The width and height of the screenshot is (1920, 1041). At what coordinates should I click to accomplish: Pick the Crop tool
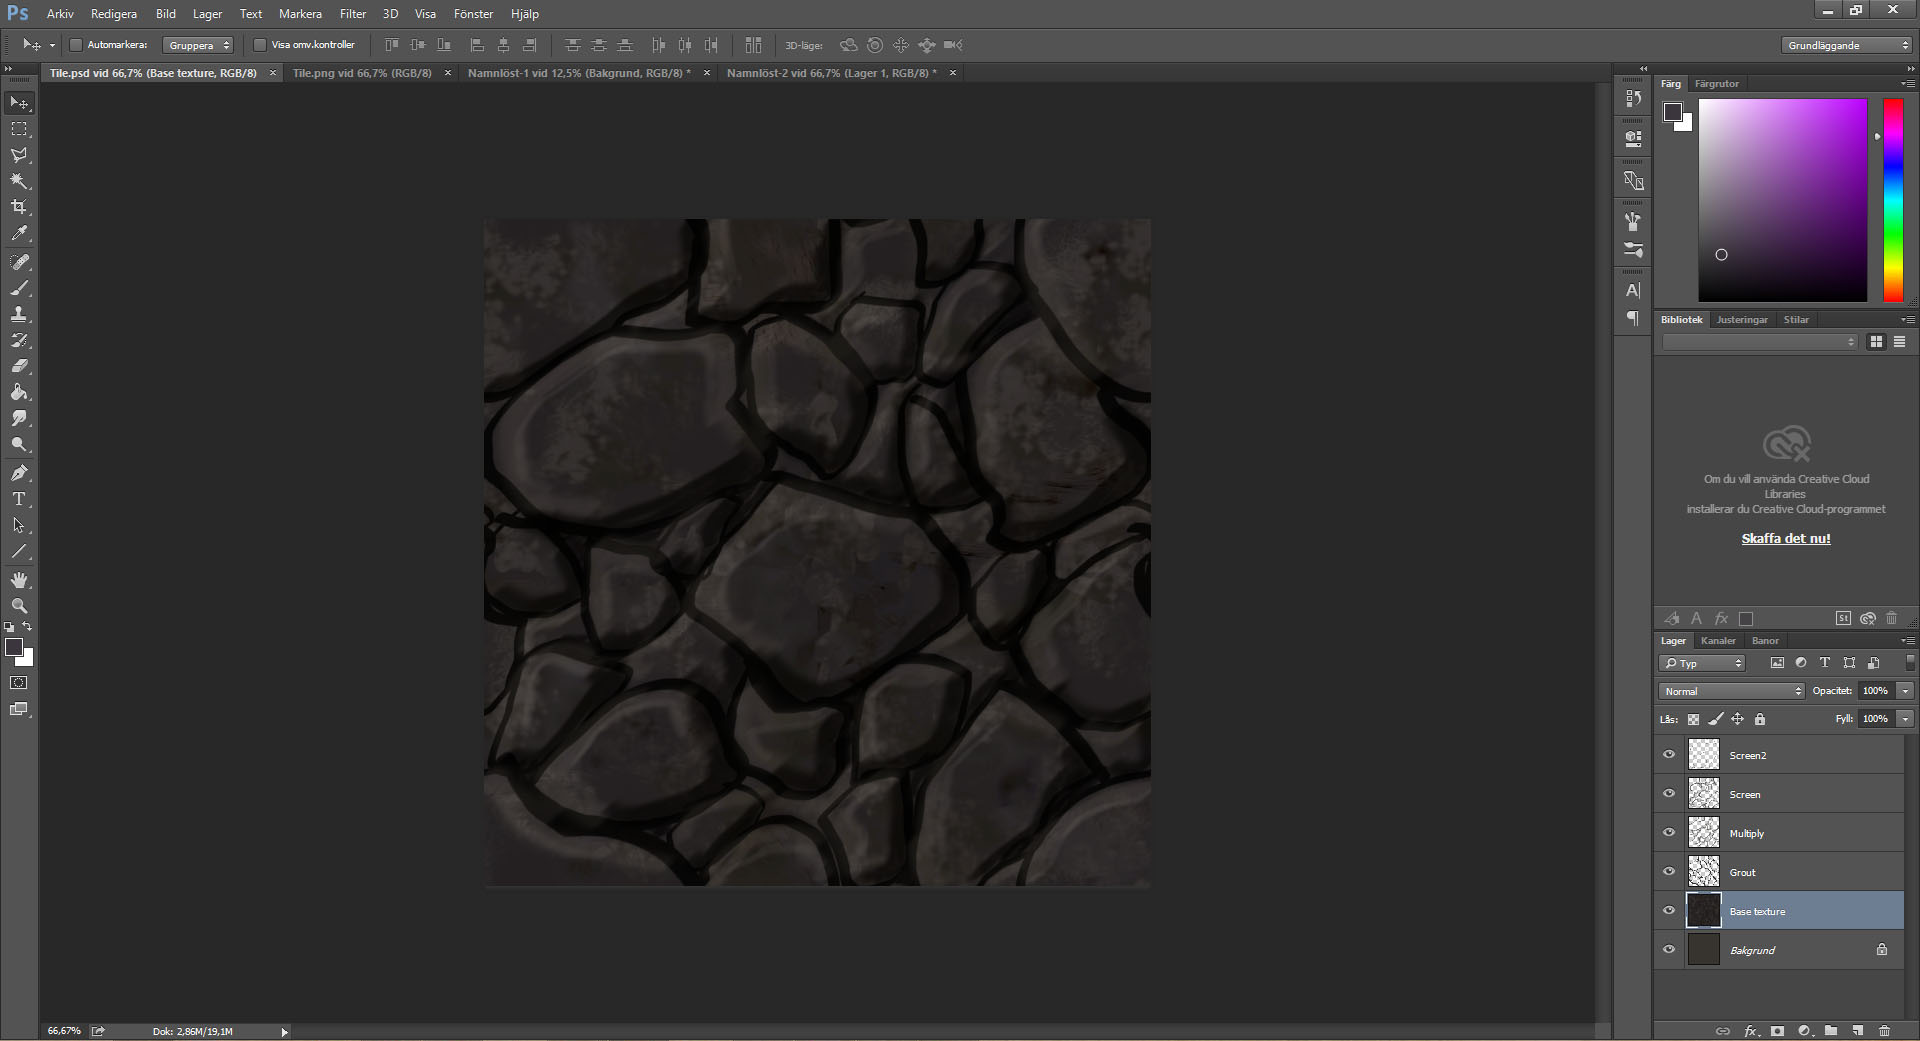click(18, 207)
